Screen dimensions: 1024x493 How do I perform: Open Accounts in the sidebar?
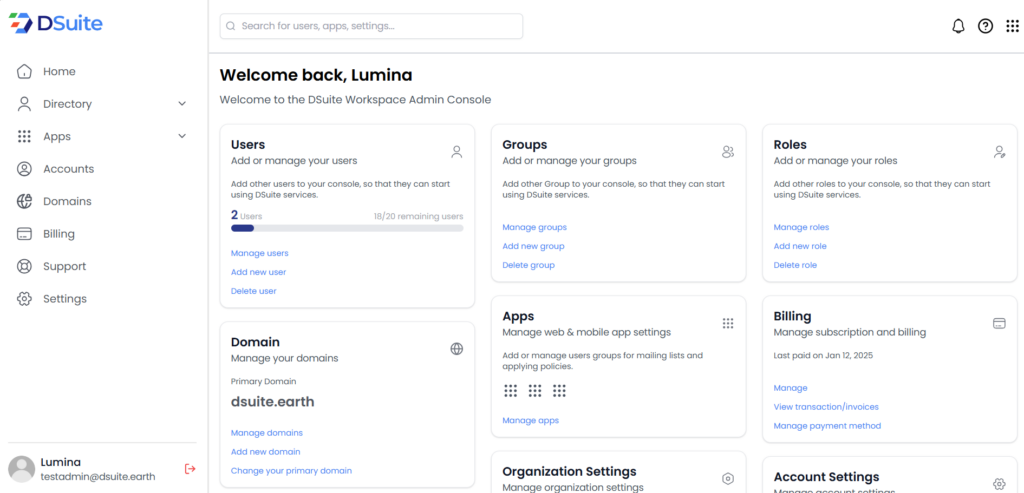pos(68,169)
